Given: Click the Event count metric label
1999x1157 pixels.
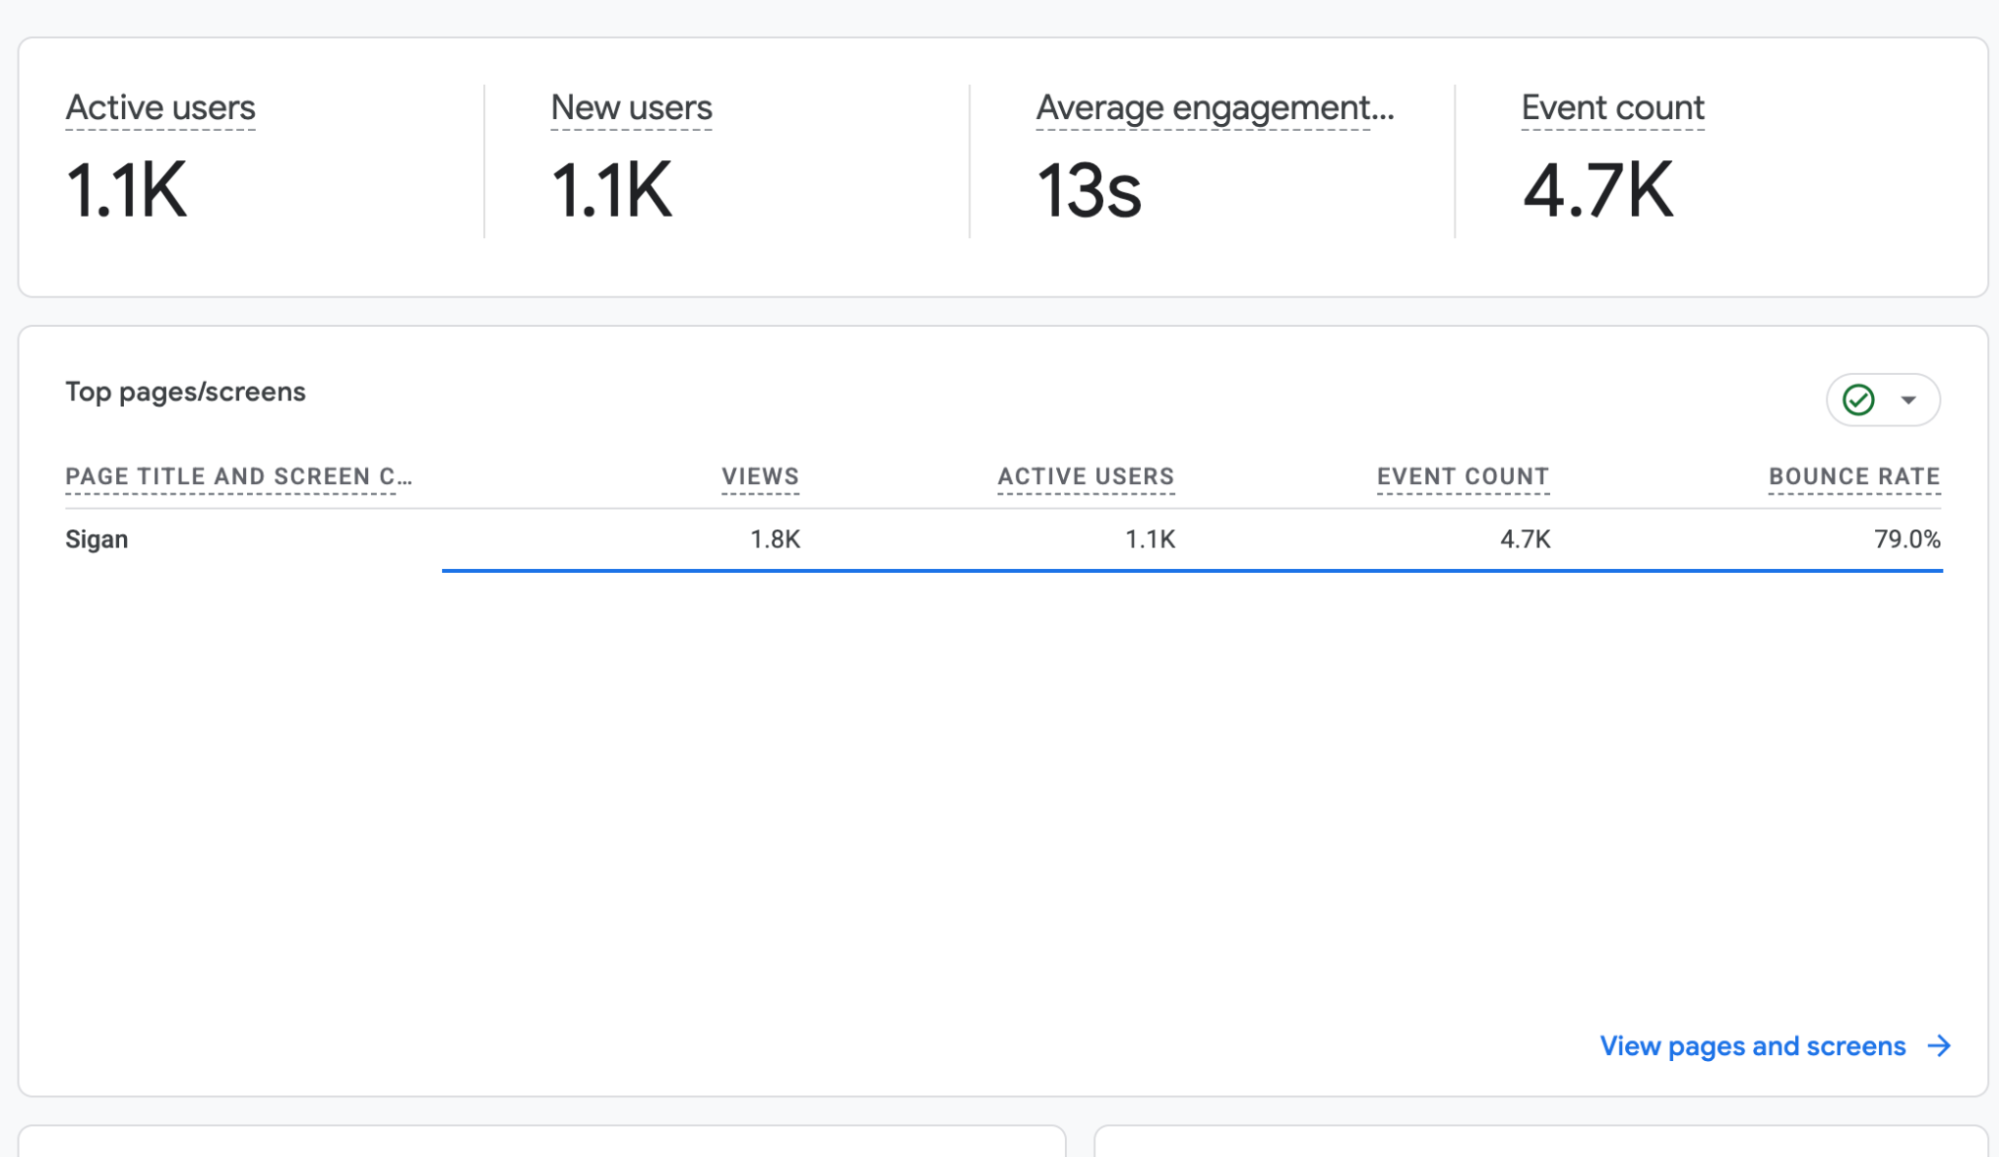Looking at the screenshot, I should pyautogui.click(x=1612, y=108).
